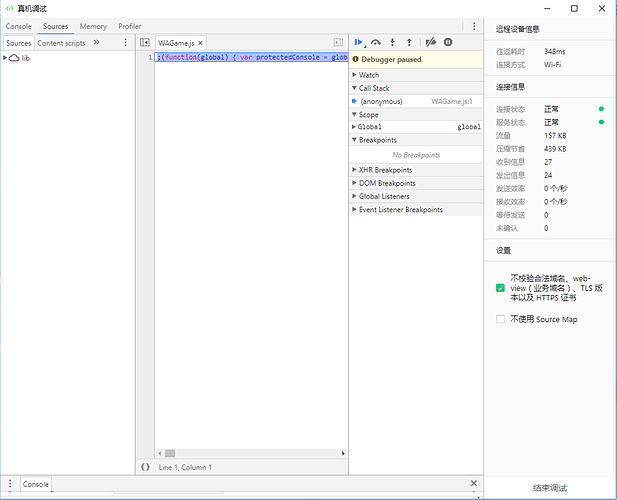Image resolution: width=617 pixels, height=500 pixels.
Task: Hide the navigator pane
Action: click(145, 42)
